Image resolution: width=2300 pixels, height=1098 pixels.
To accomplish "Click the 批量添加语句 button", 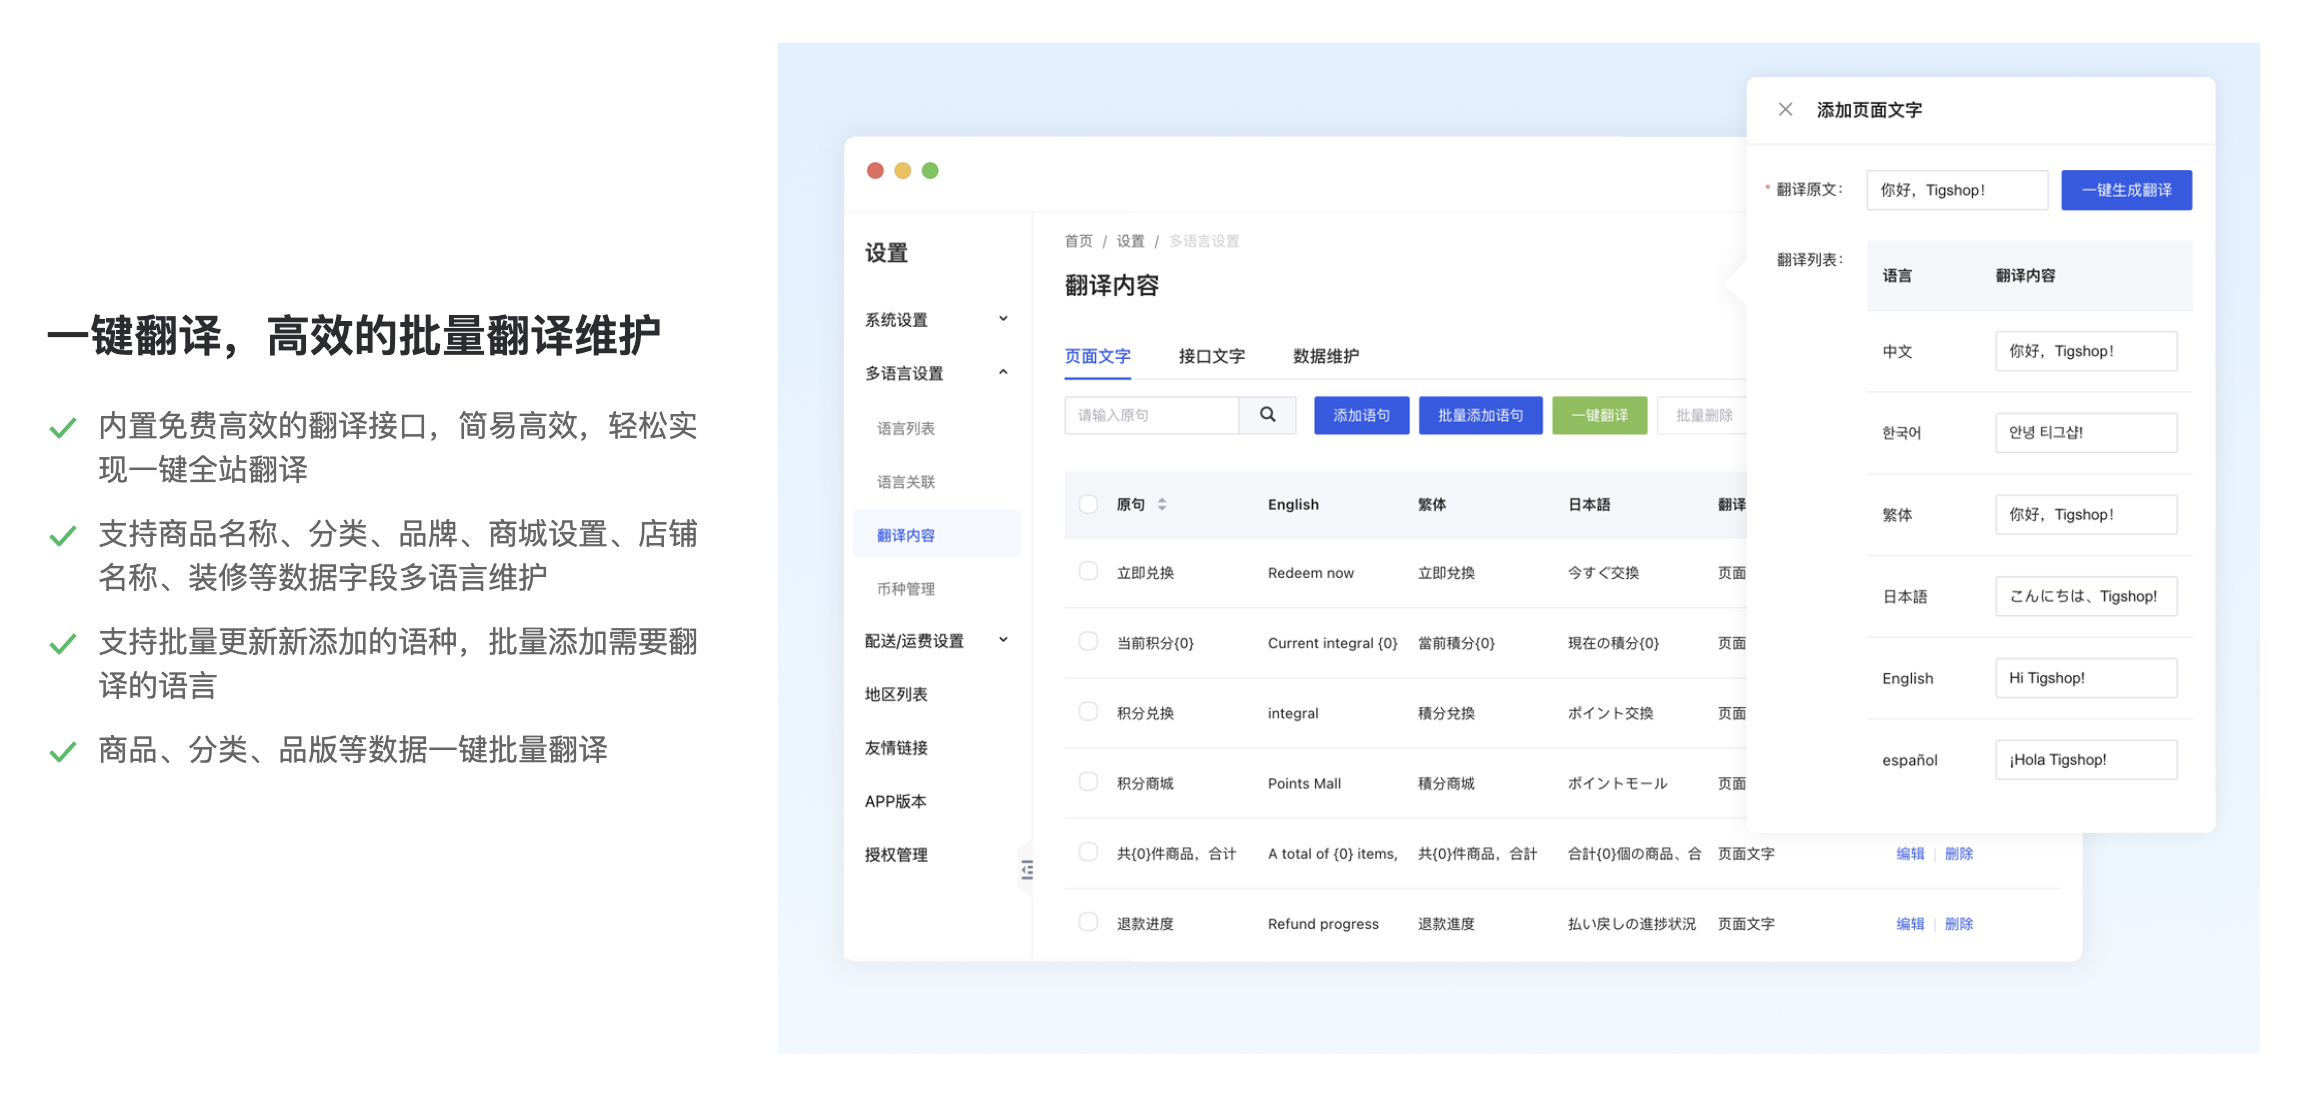I will point(1480,415).
